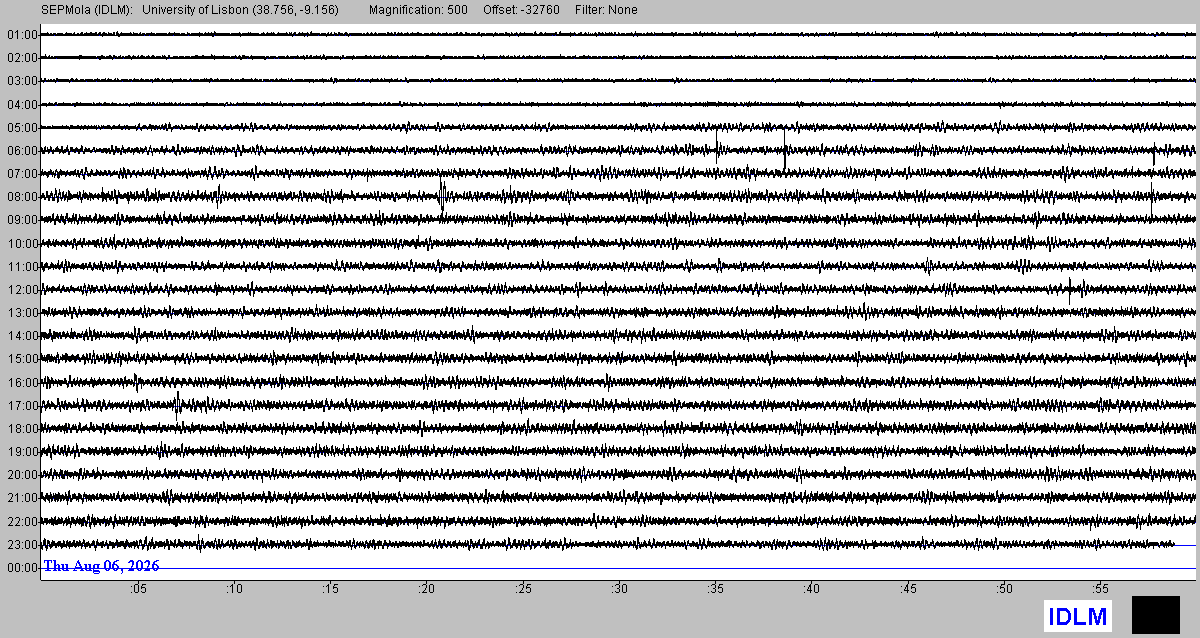
Task: Click the 20:00 hour label
Action: pos(21,474)
